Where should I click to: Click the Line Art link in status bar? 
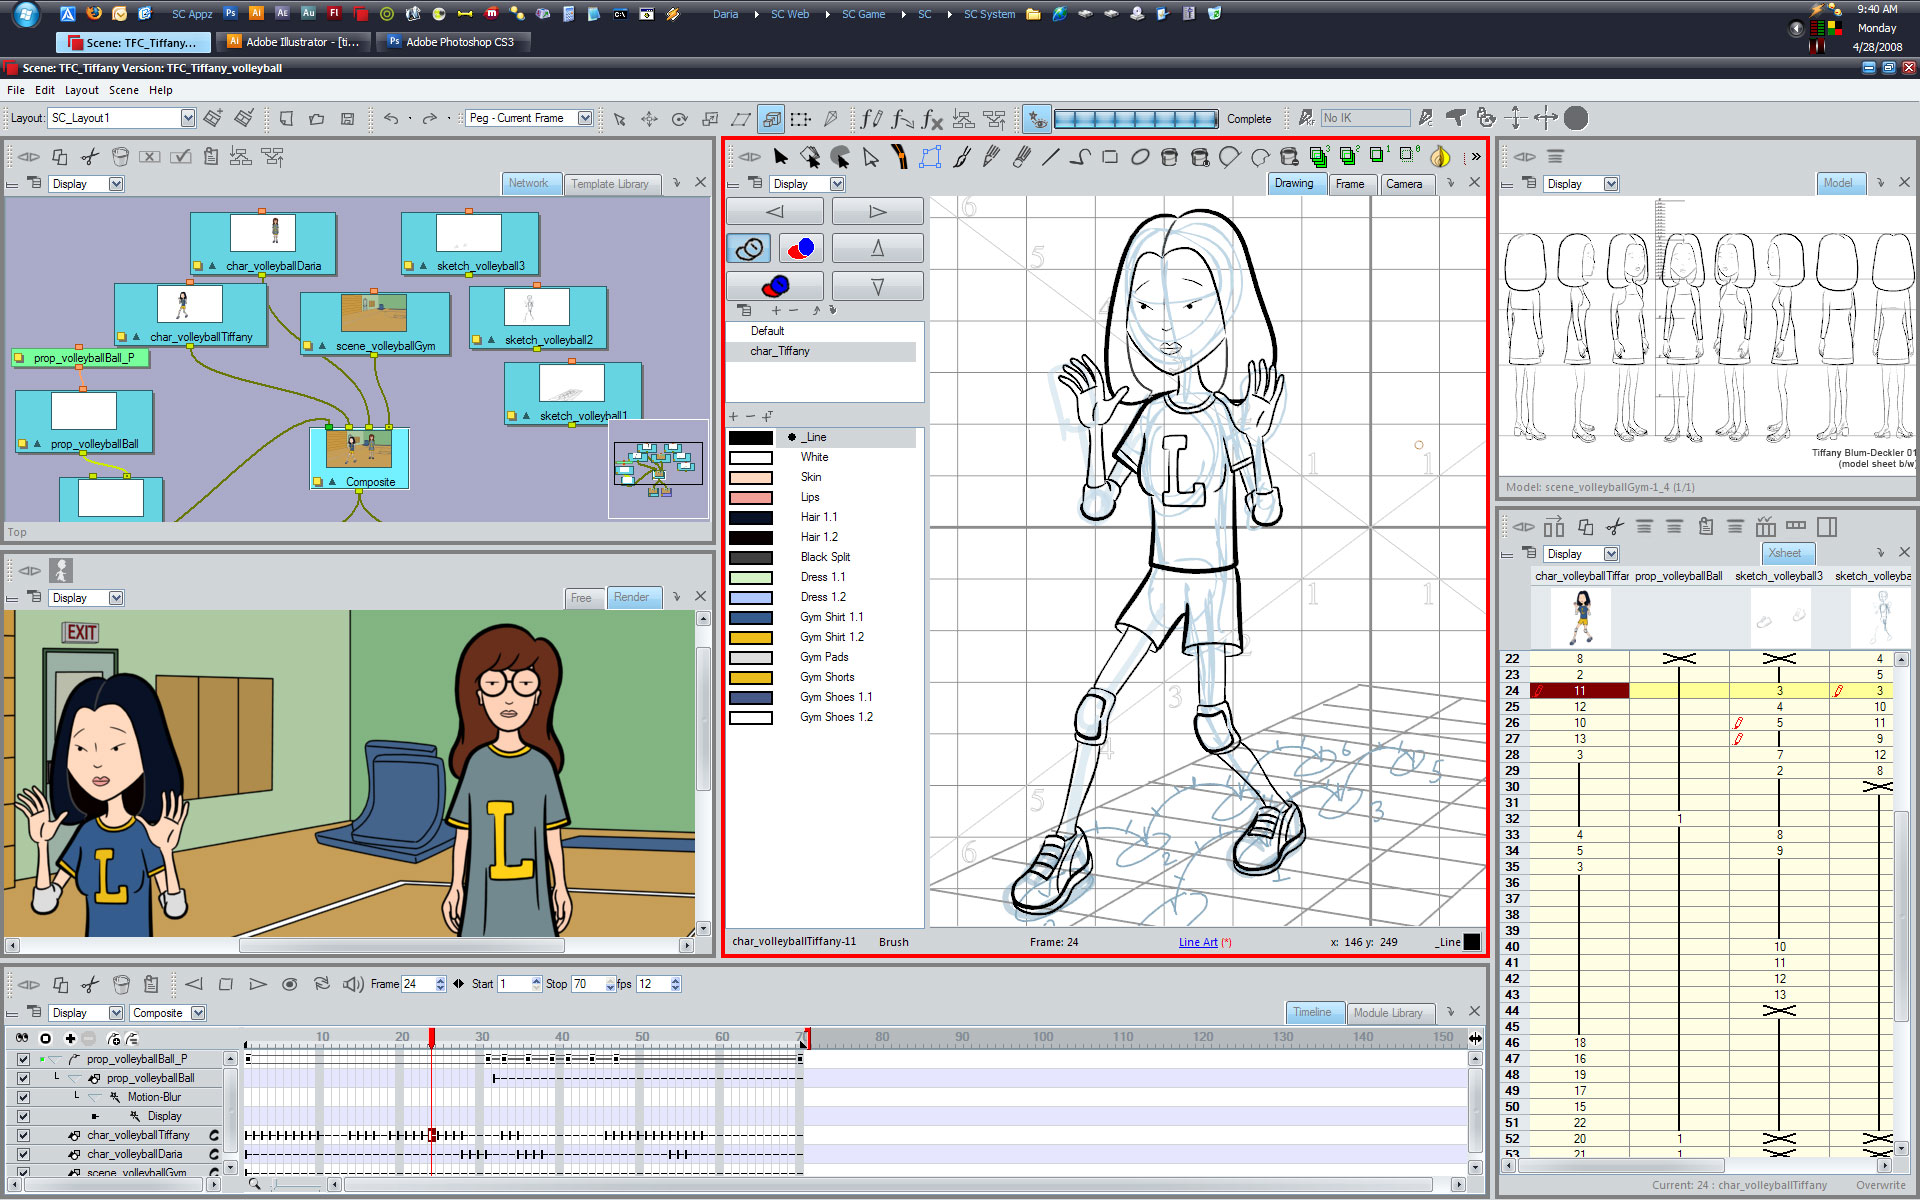[1198, 942]
